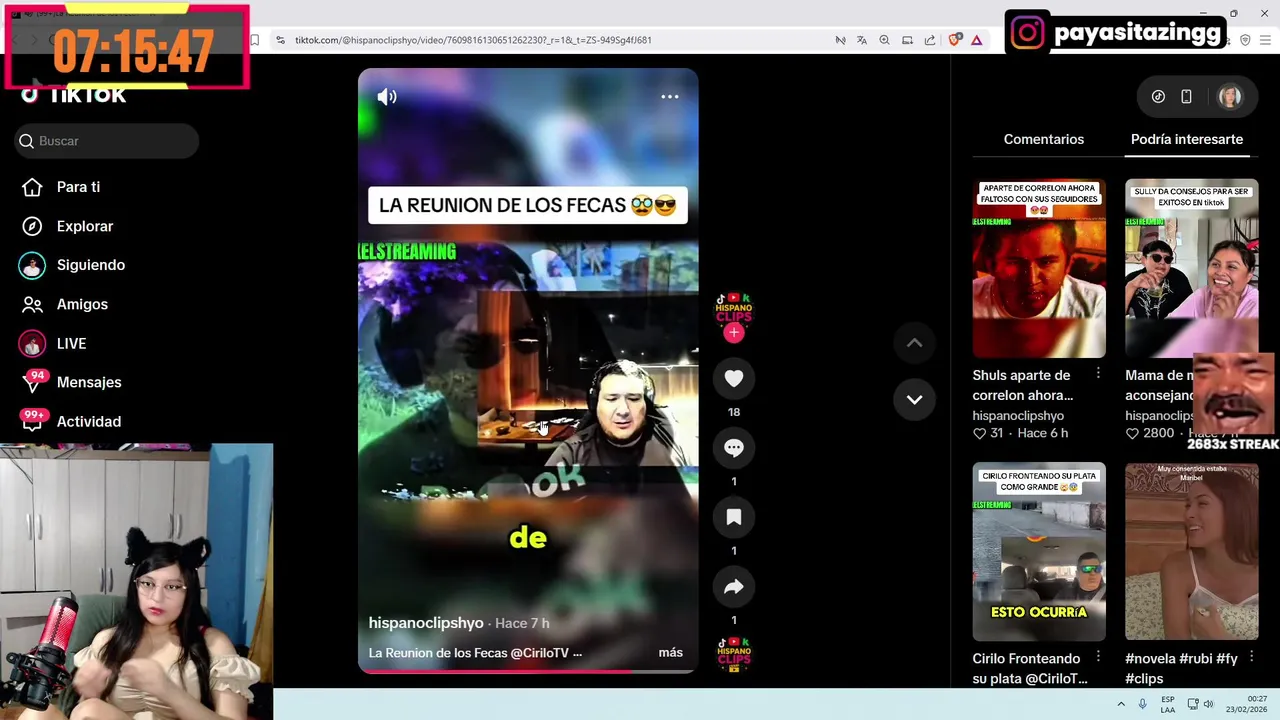Switch to the Comentarios tab

coord(1043,139)
